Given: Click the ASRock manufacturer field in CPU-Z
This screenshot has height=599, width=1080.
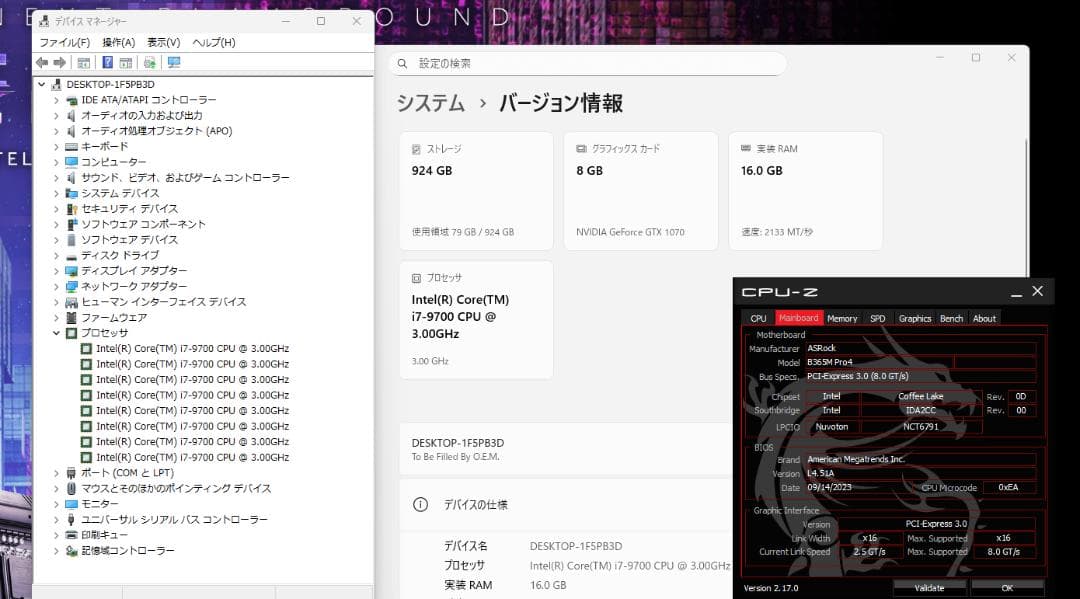Looking at the screenshot, I should click(x=920, y=348).
